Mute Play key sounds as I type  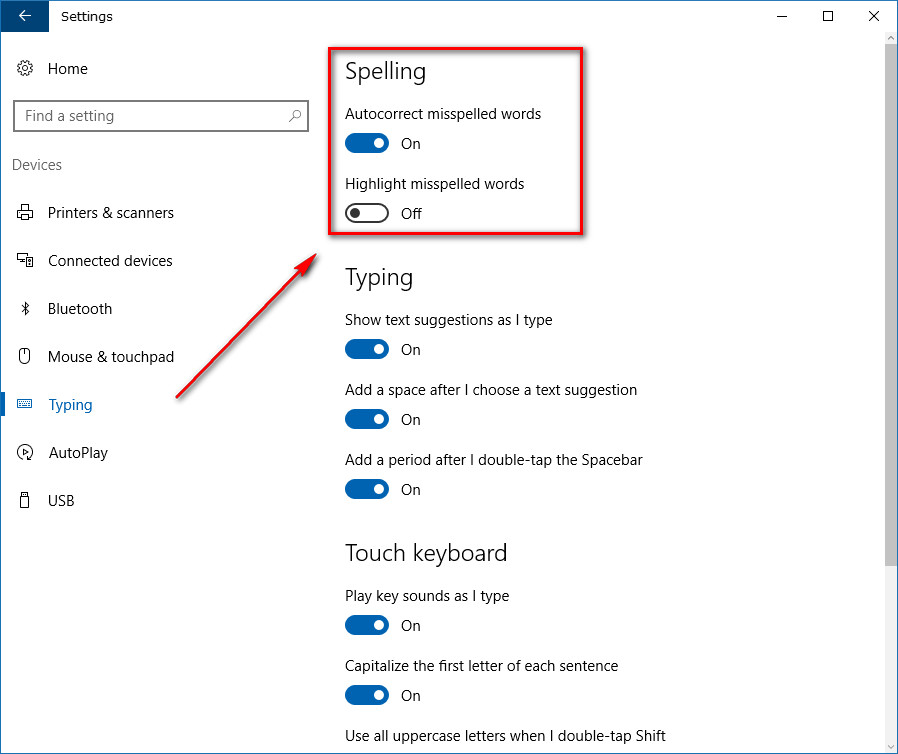point(367,625)
